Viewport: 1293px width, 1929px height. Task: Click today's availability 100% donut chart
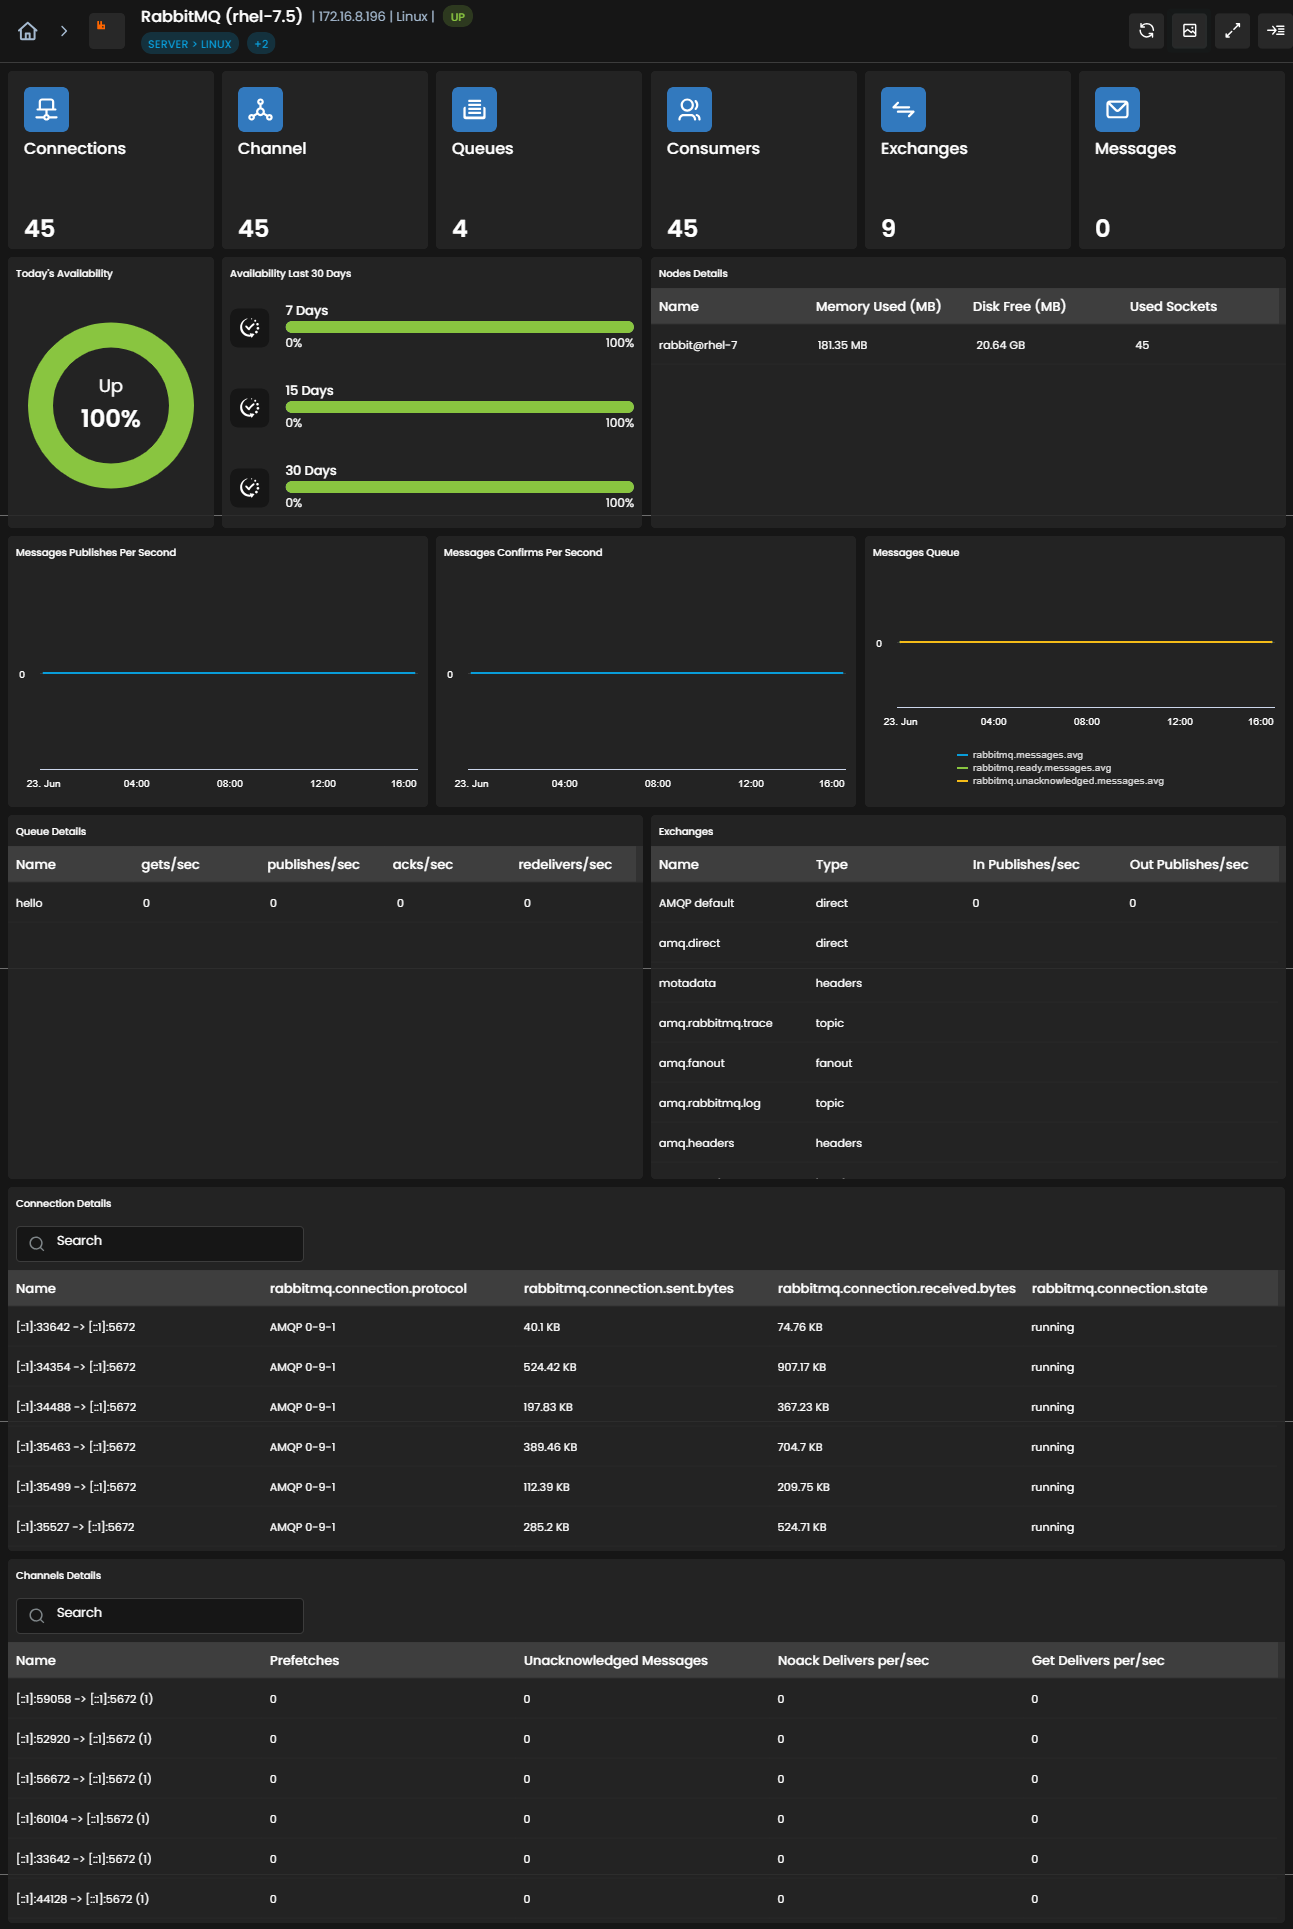[x=111, y=405]
